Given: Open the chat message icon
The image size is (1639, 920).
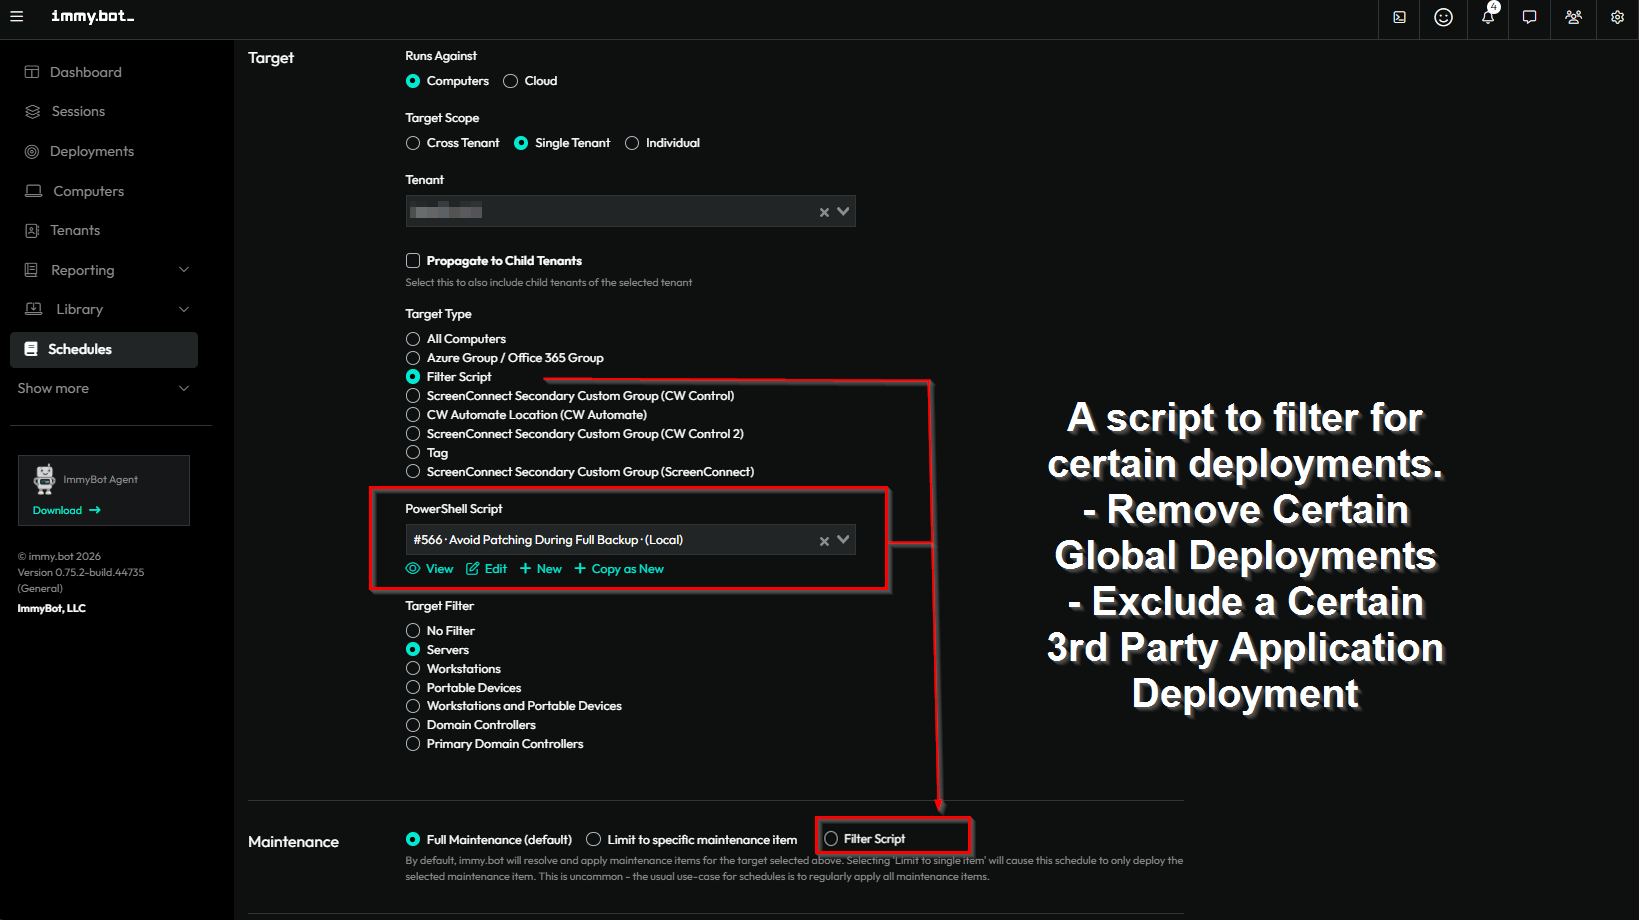Looking at the screenshot, I should (1529, 17).
